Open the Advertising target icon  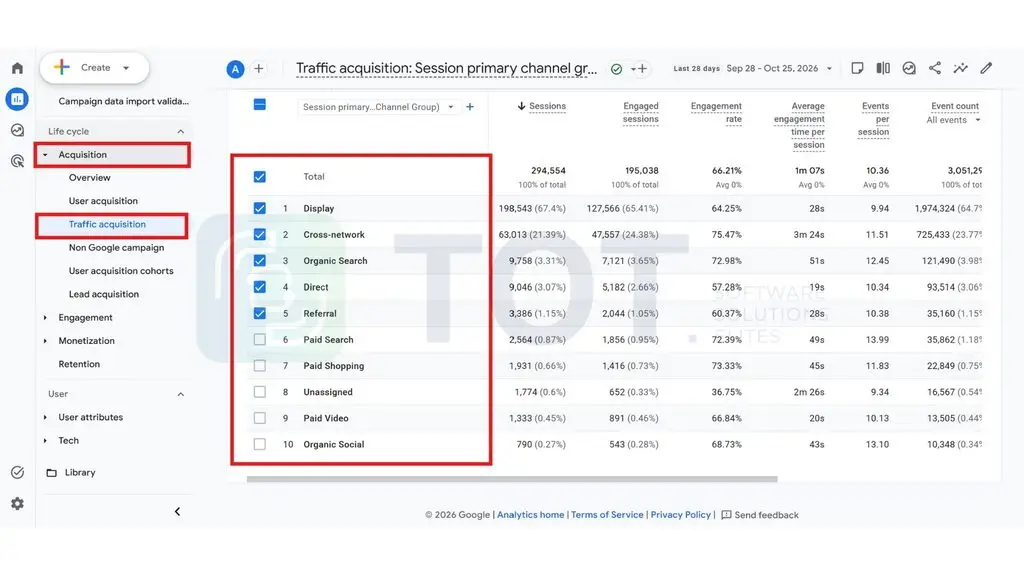[18, 161]
